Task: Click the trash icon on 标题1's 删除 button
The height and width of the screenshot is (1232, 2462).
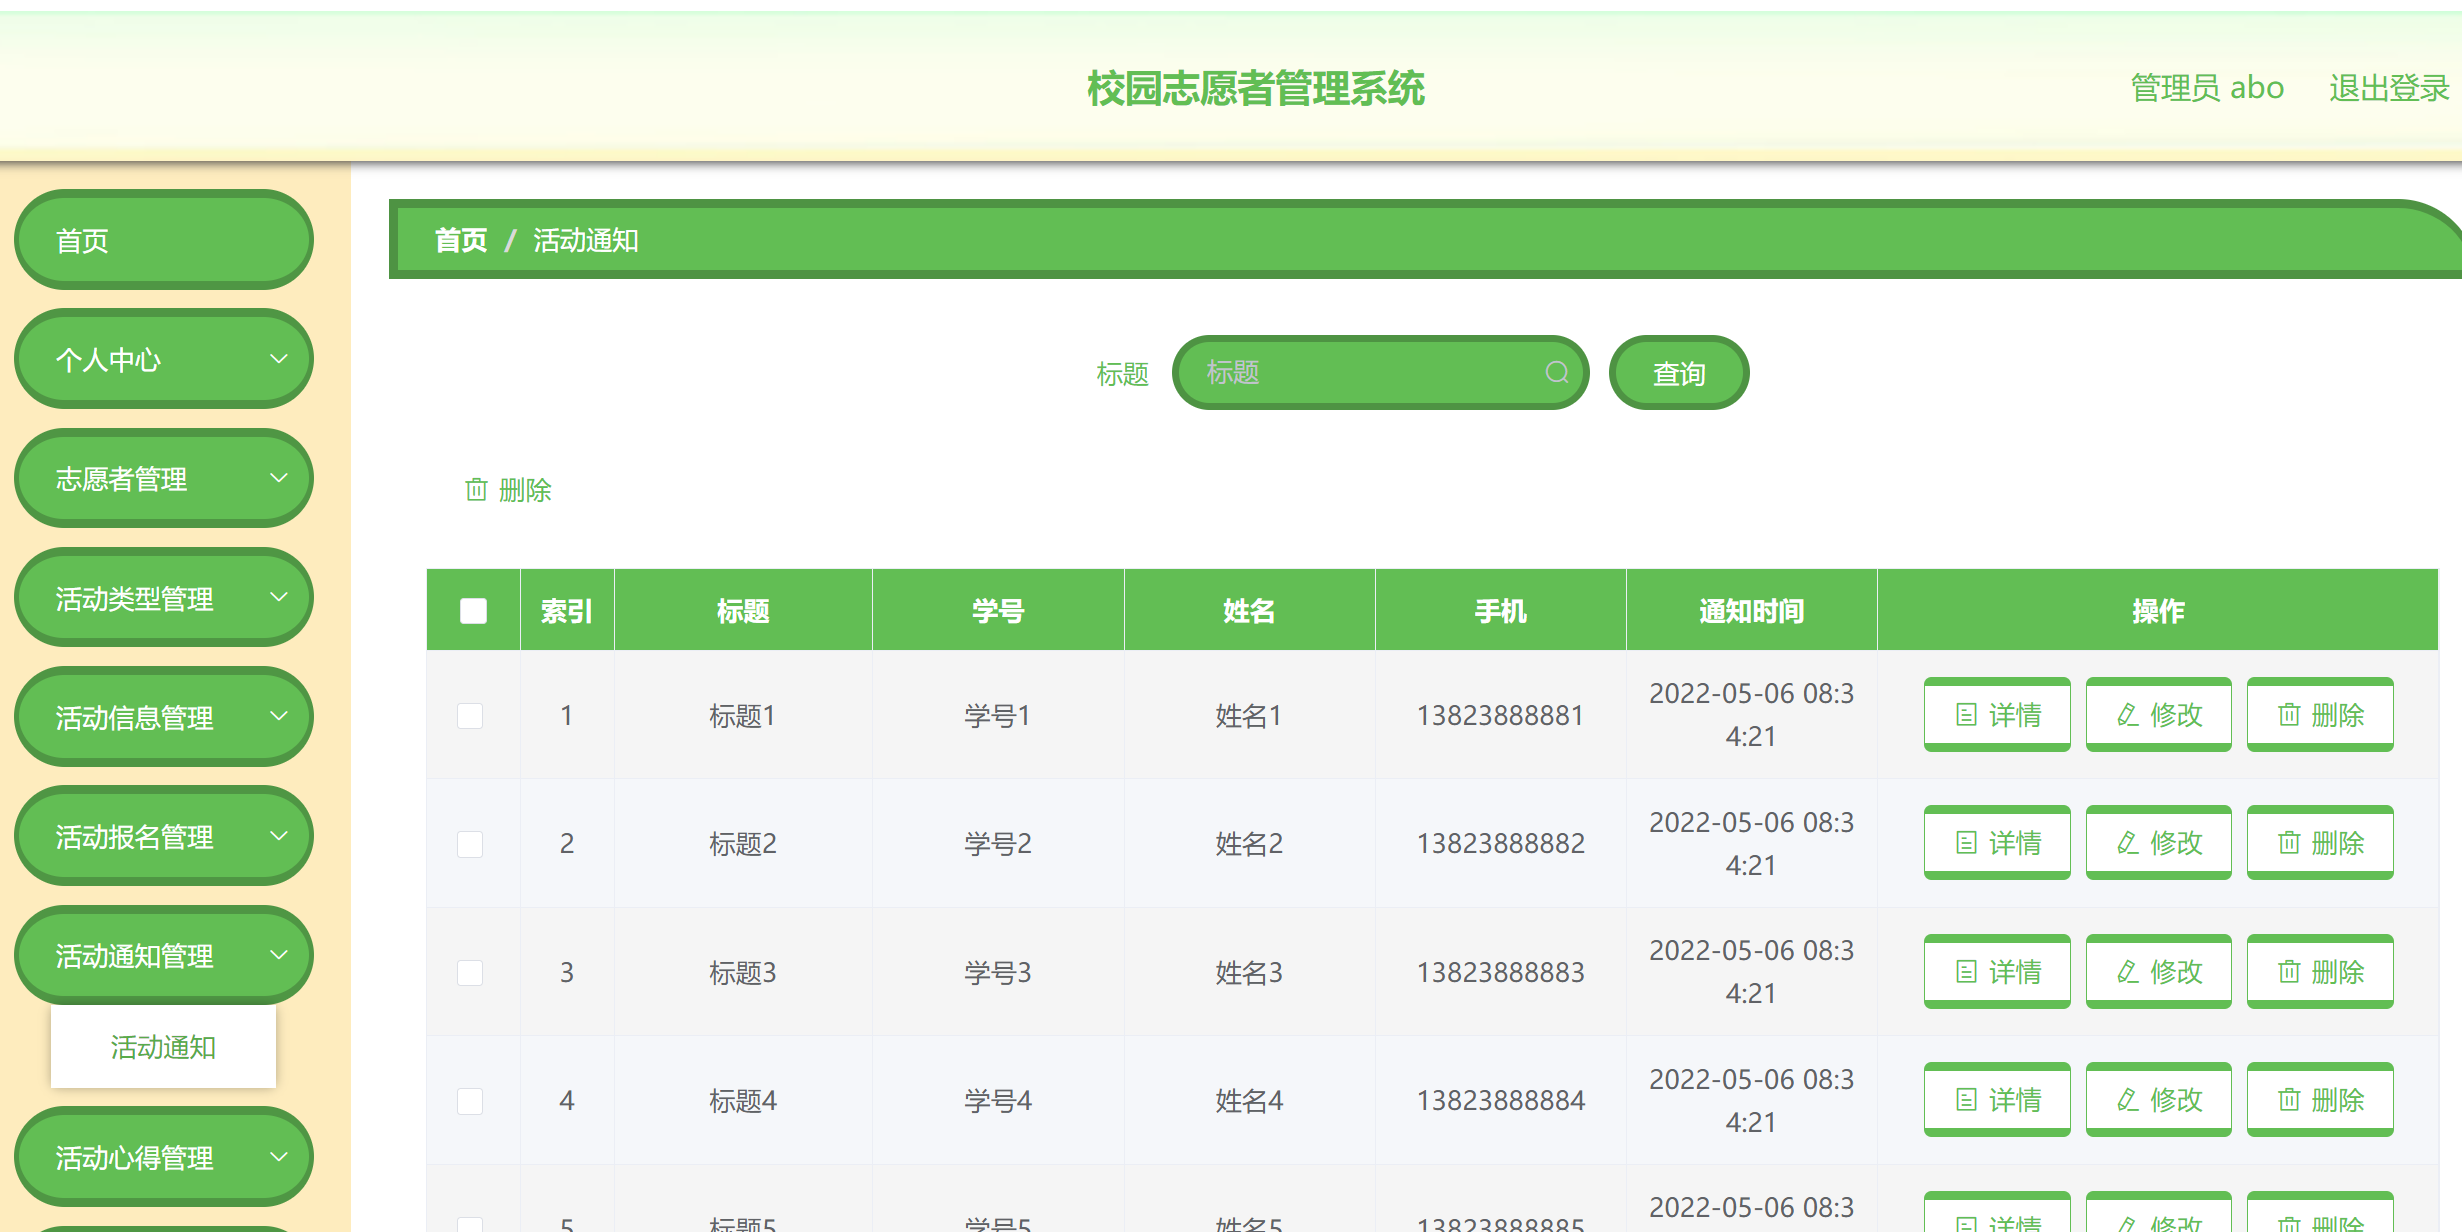Action: click(x=2289, y=714)
